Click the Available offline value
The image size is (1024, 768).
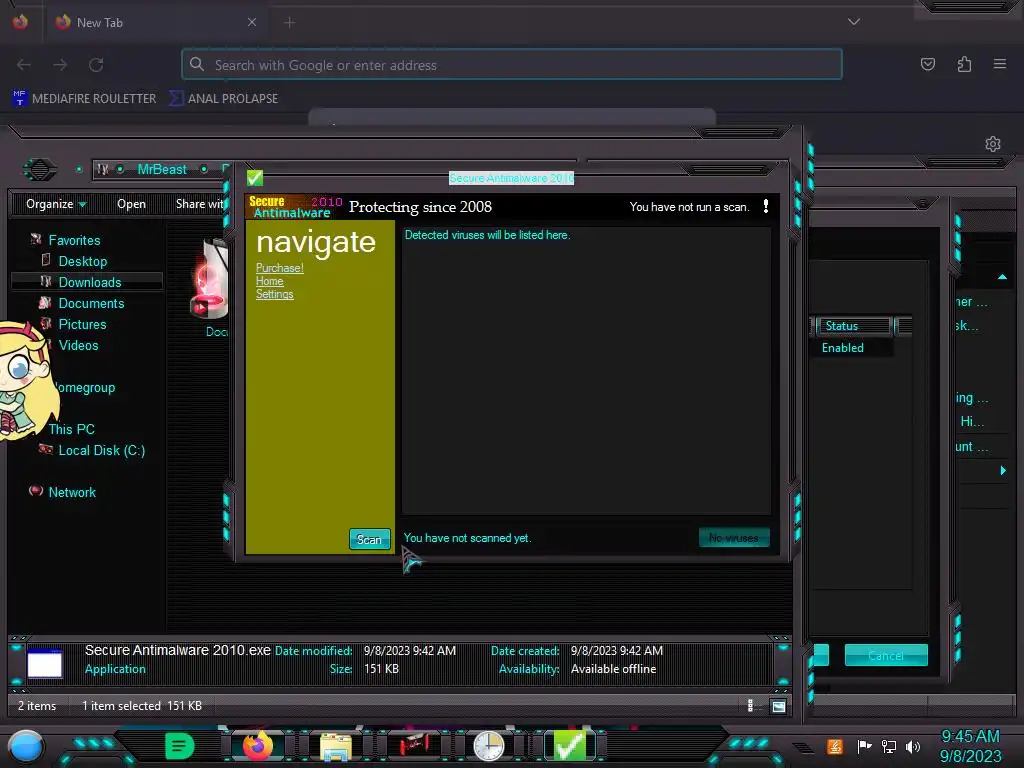(613, 669)
